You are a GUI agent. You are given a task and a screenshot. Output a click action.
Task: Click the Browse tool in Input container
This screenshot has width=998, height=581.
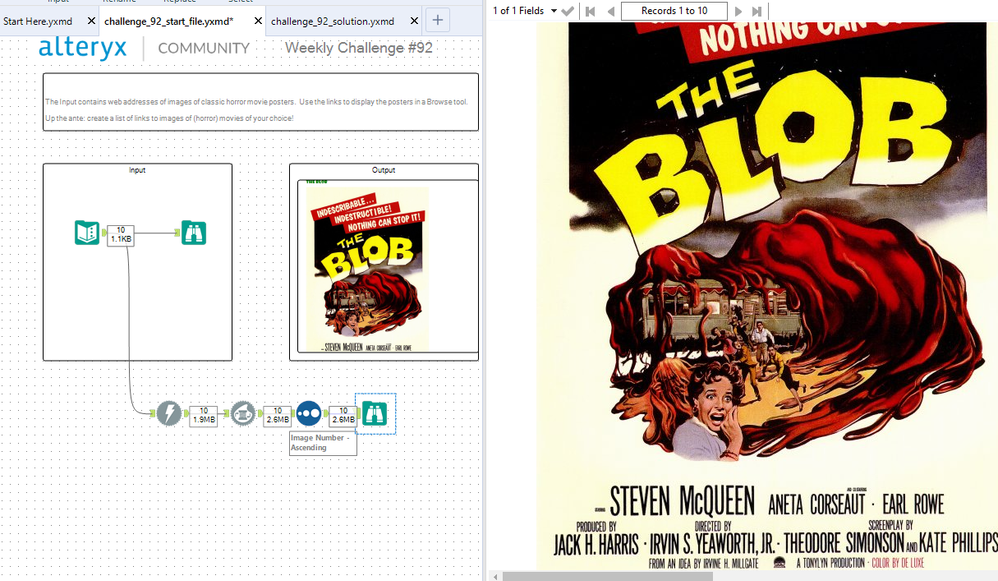tap(193, 233)
